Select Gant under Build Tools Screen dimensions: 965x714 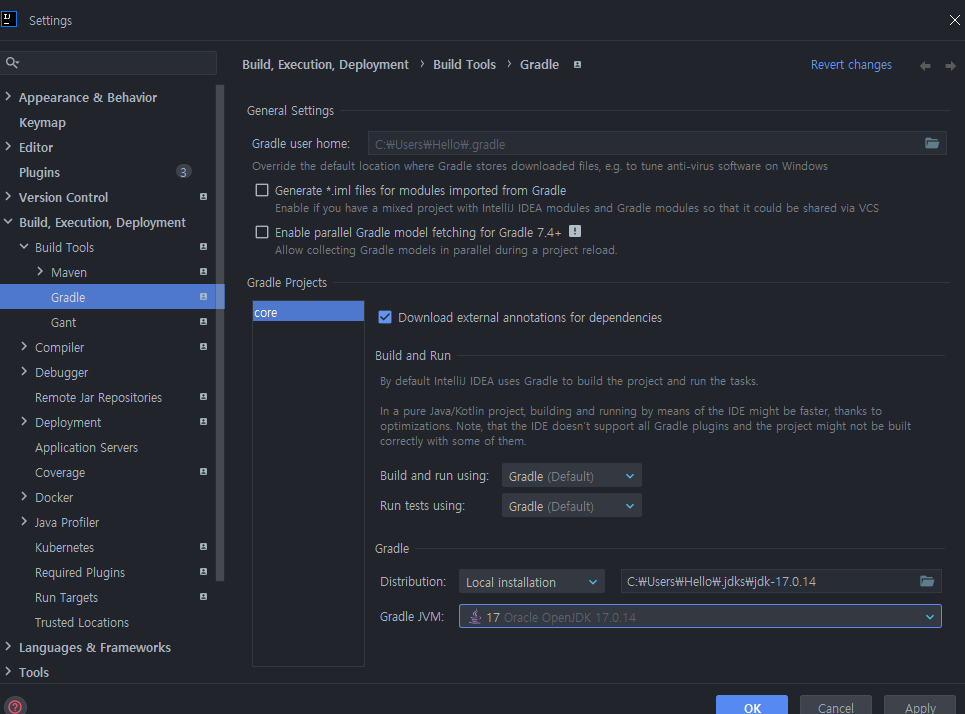click(63, 323)
